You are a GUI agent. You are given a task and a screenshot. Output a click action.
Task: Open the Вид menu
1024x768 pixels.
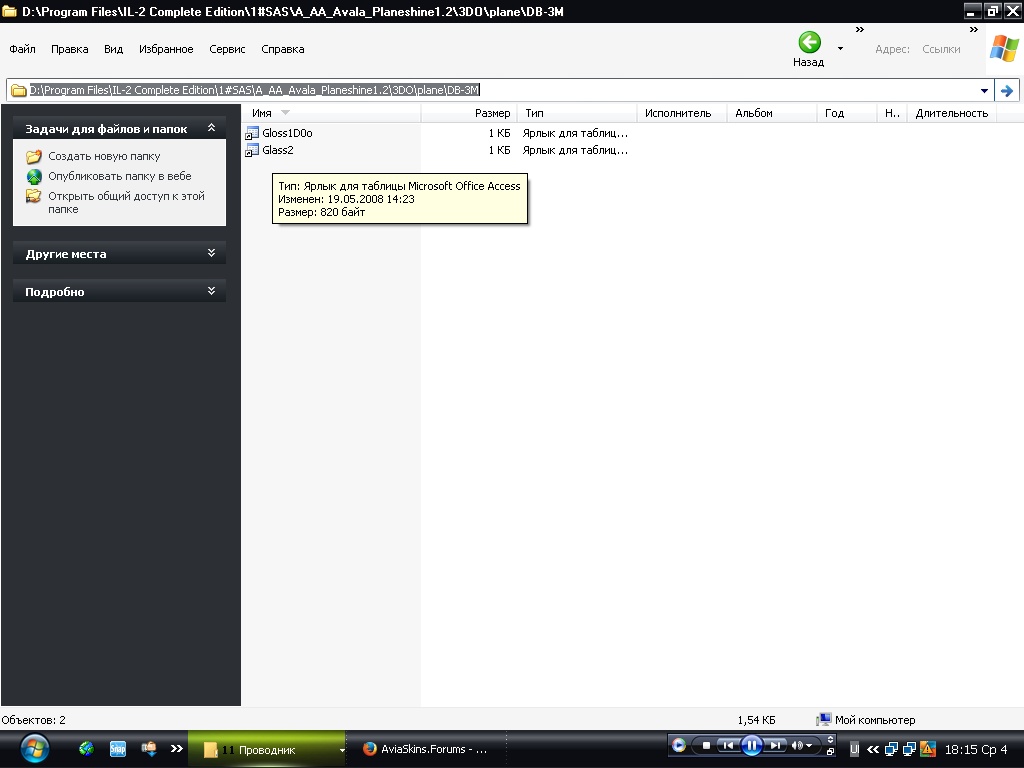pyautogui.click(x=114, y=49)
